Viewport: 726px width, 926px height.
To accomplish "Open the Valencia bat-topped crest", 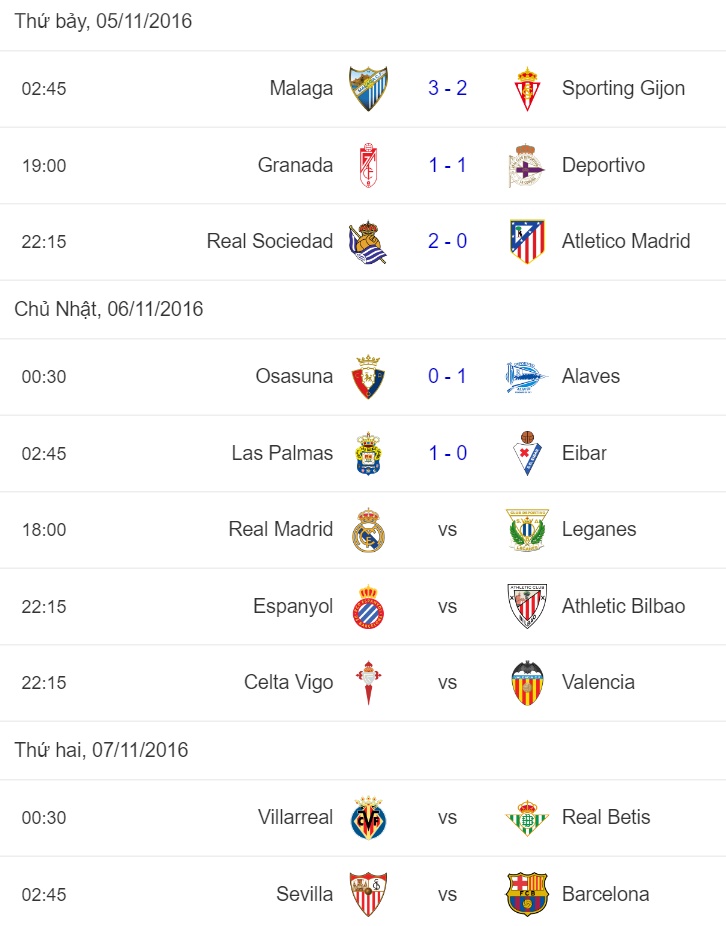I will pos(527,683).
